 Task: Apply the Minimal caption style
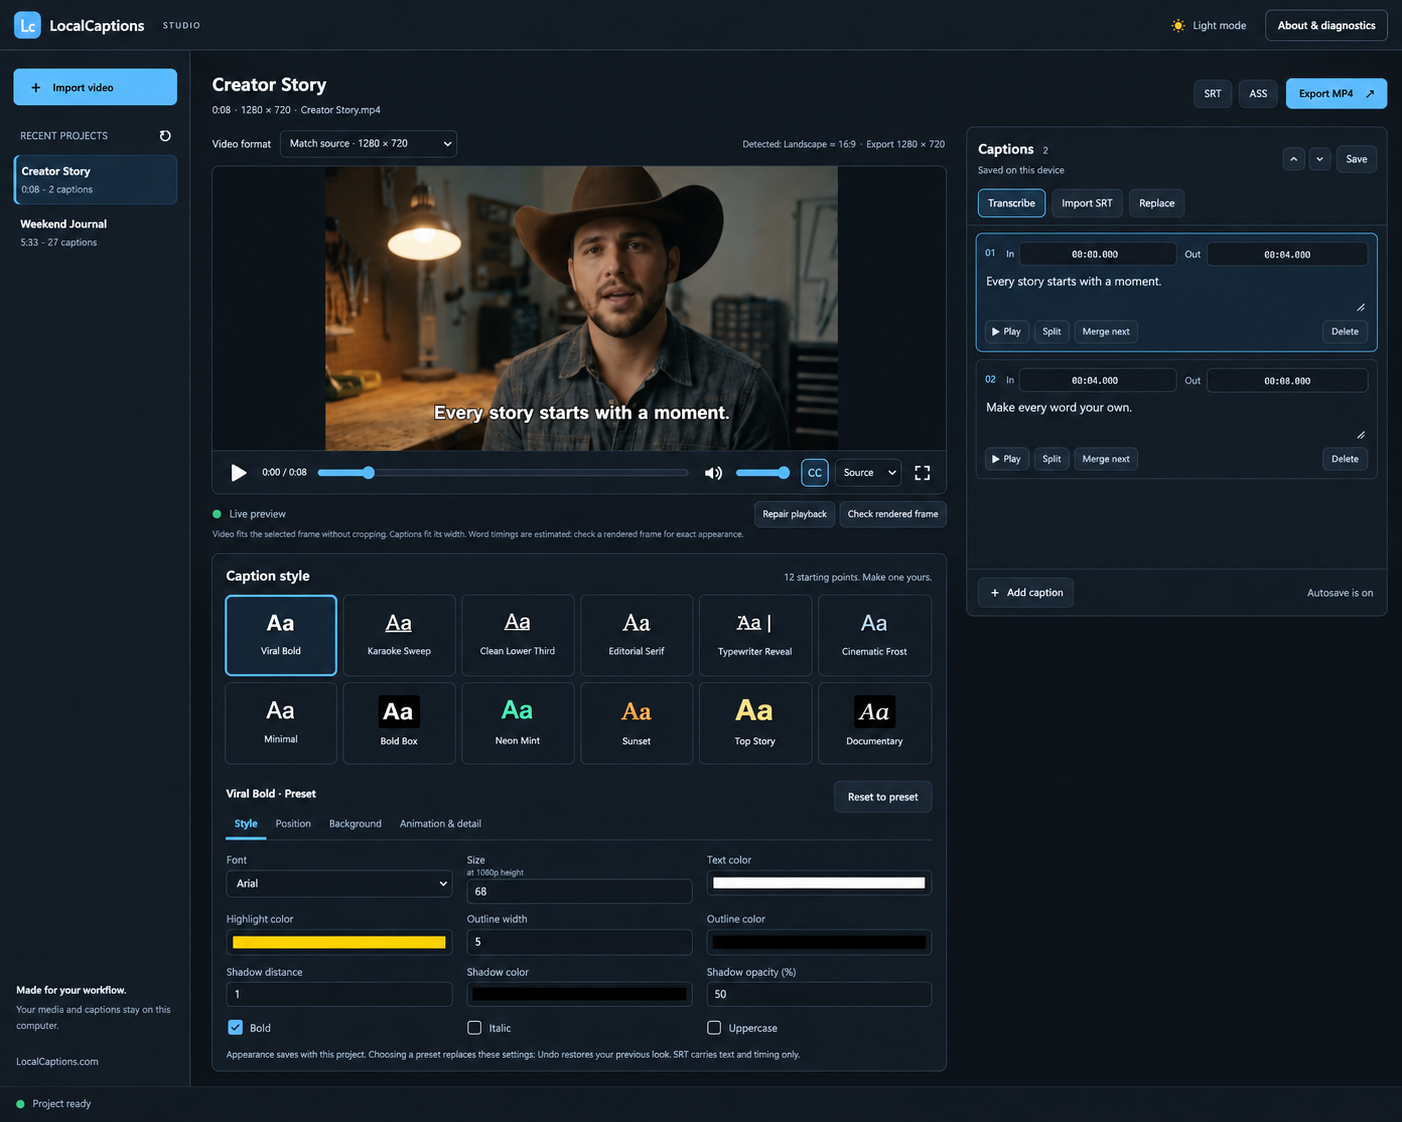(281, 723)
